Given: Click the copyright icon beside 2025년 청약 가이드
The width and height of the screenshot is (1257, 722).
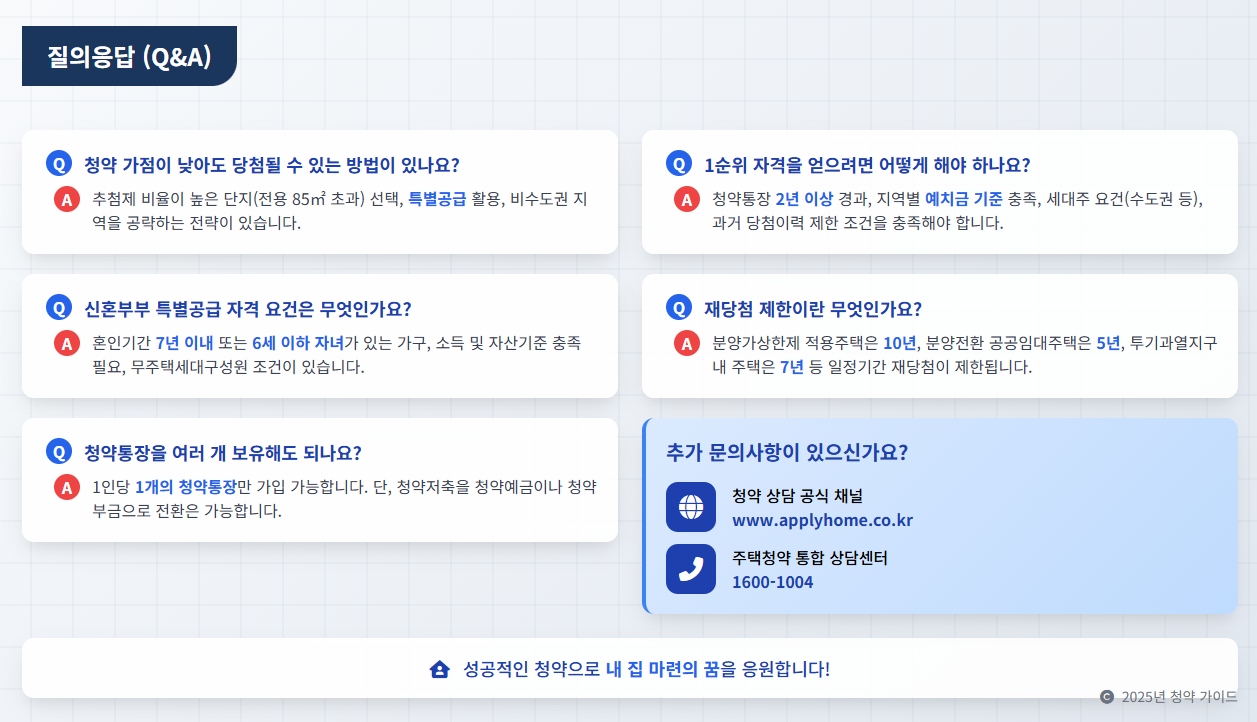Looking at the screenshot, I should 1107,697.
